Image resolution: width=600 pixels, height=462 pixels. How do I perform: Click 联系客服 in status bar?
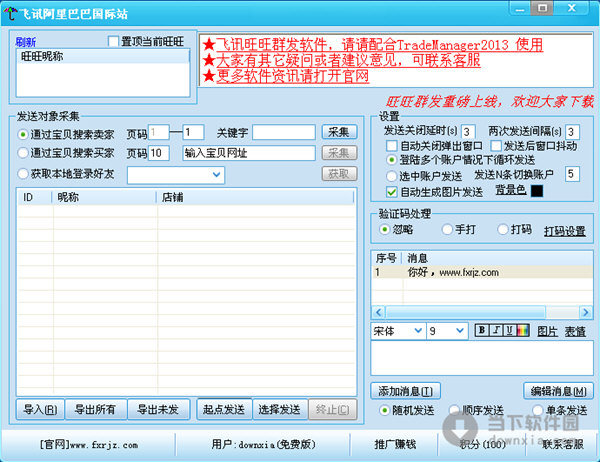(x=562, y=444)
